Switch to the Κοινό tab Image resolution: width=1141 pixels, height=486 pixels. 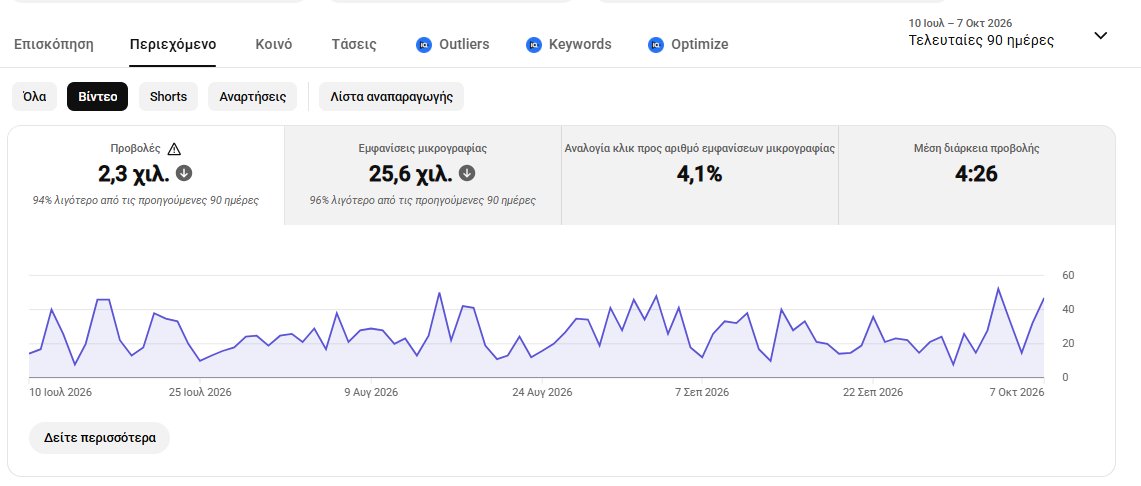pyautogui.click(x=274, y=44)
